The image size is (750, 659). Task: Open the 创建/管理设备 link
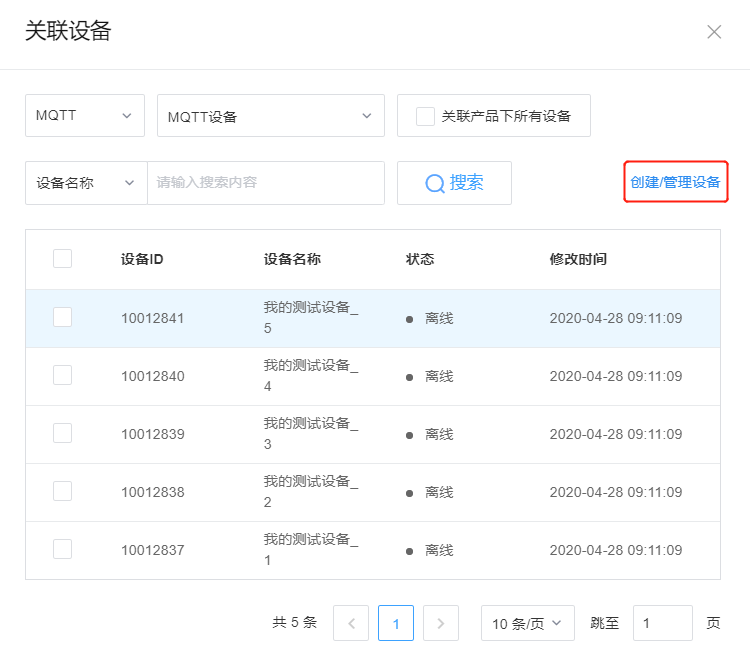click(675, 182)
